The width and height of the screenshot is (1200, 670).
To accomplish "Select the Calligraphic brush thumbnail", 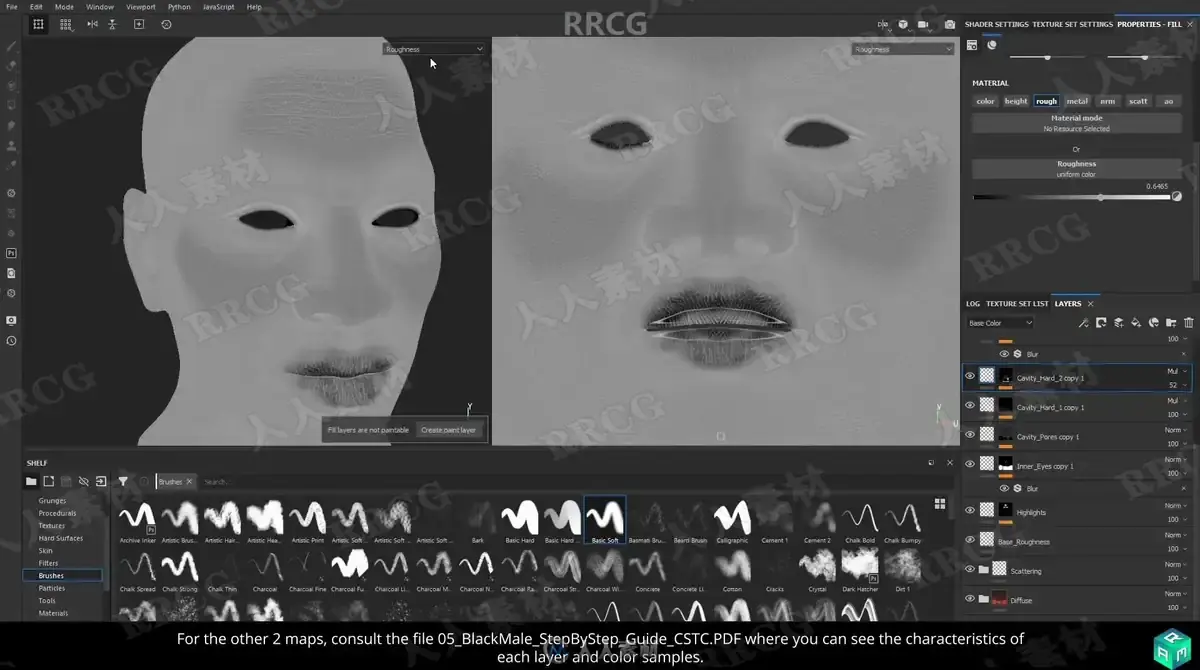I will coord(732,520).
